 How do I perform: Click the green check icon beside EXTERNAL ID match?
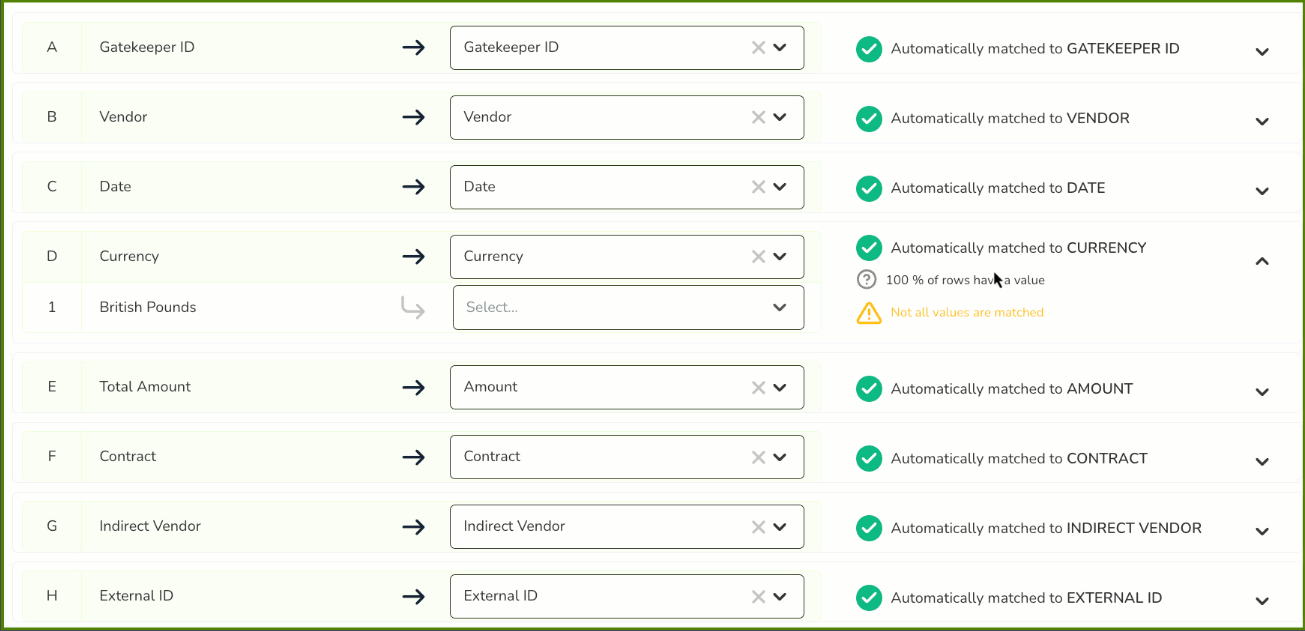(x=868, y=597)
